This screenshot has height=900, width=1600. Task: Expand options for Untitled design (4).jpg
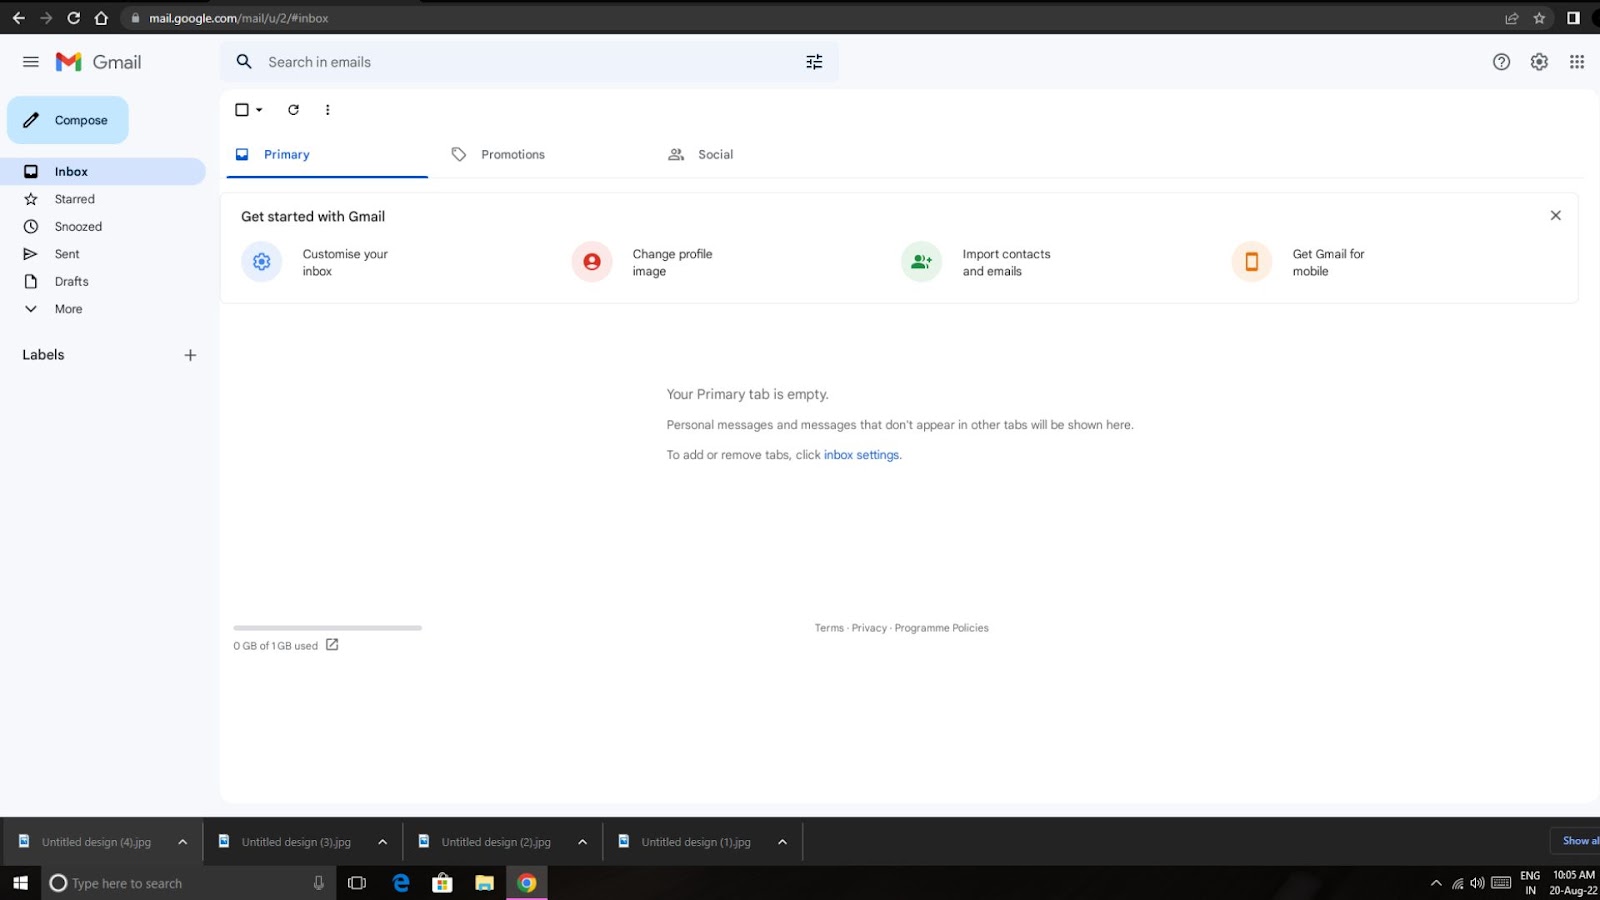pyautogui.click(x=183, y=842)
